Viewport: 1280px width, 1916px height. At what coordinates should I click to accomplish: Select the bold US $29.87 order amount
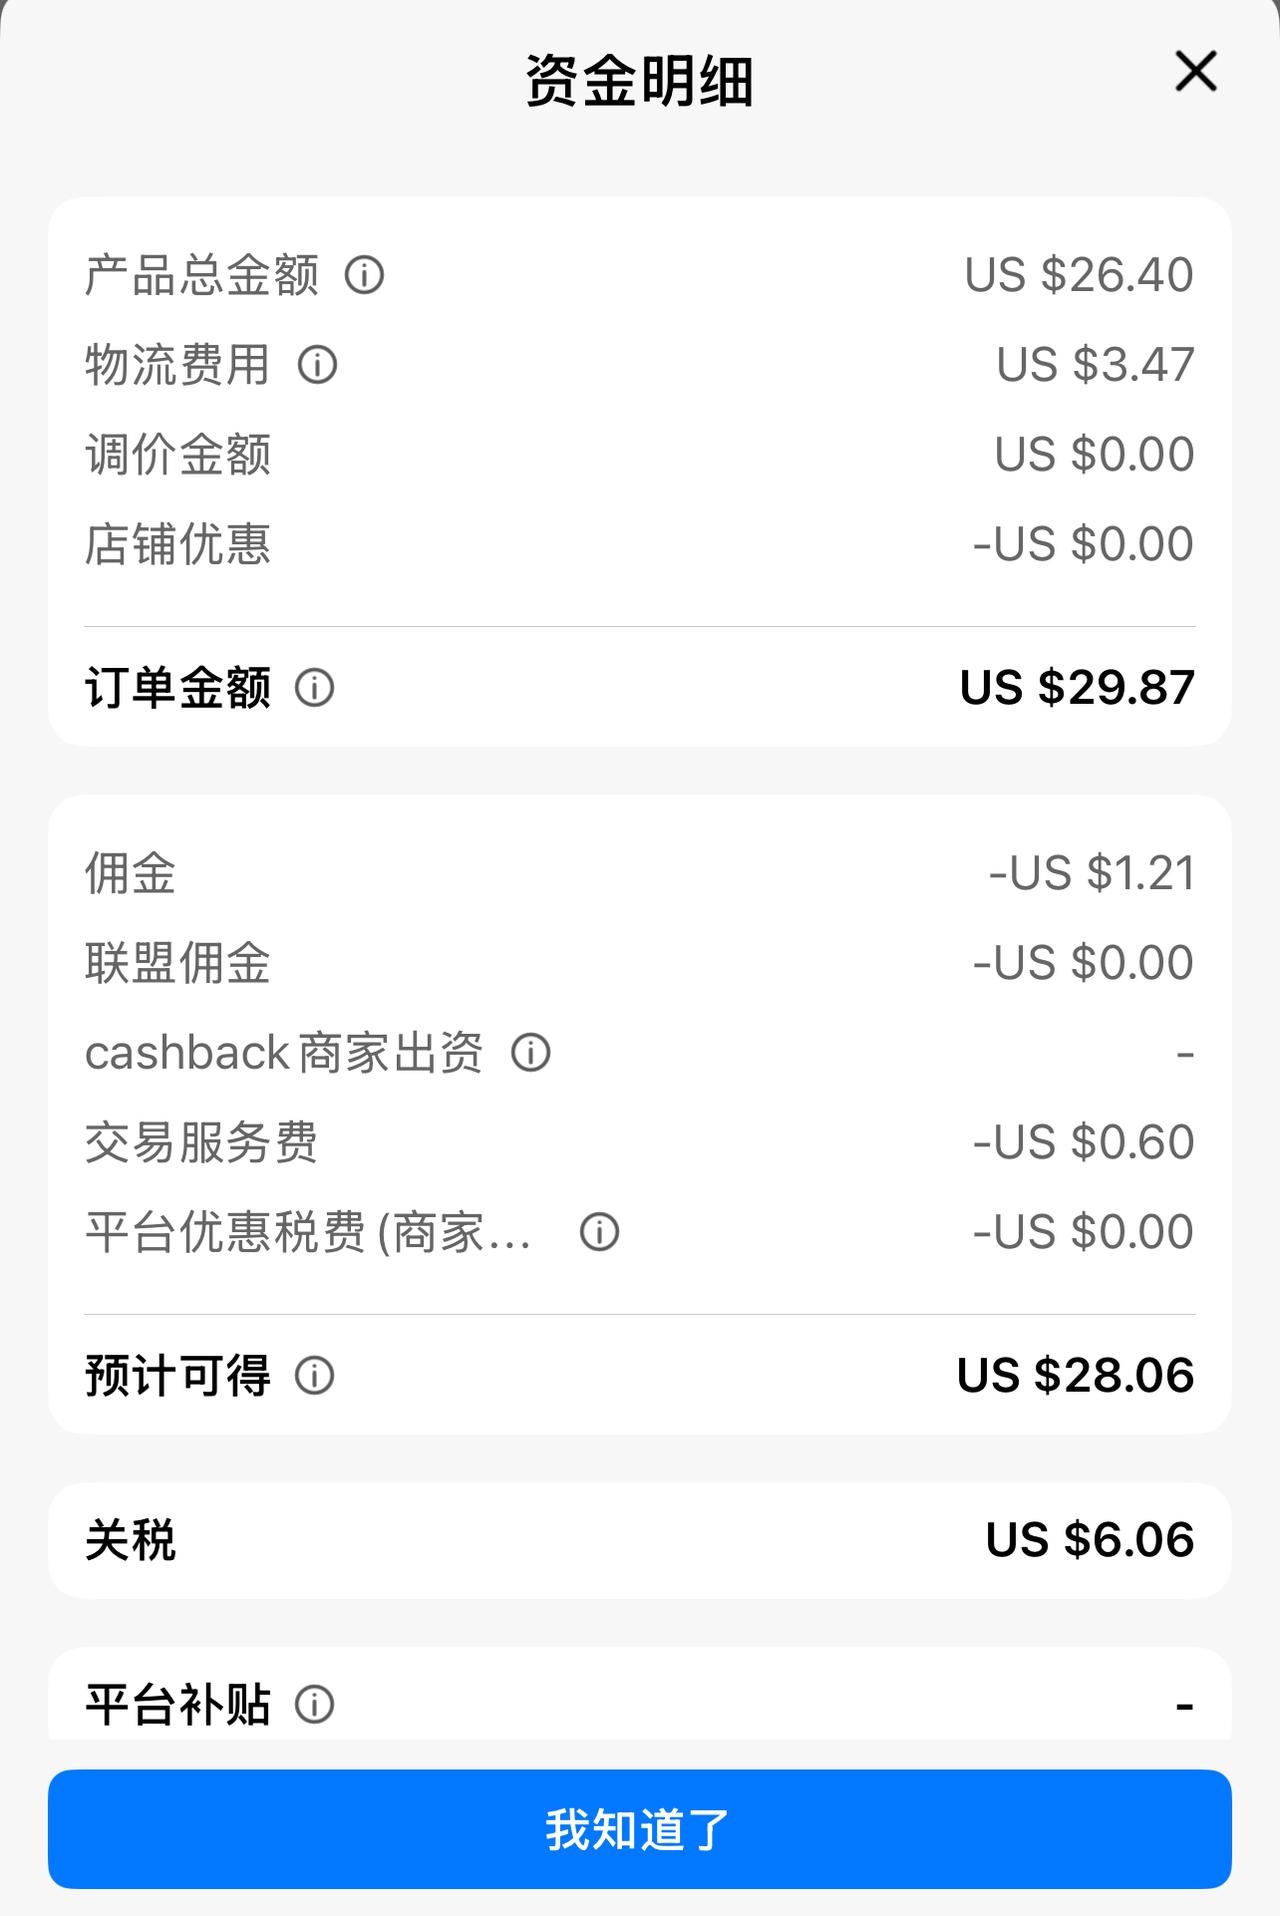(x=1077, y=688)
